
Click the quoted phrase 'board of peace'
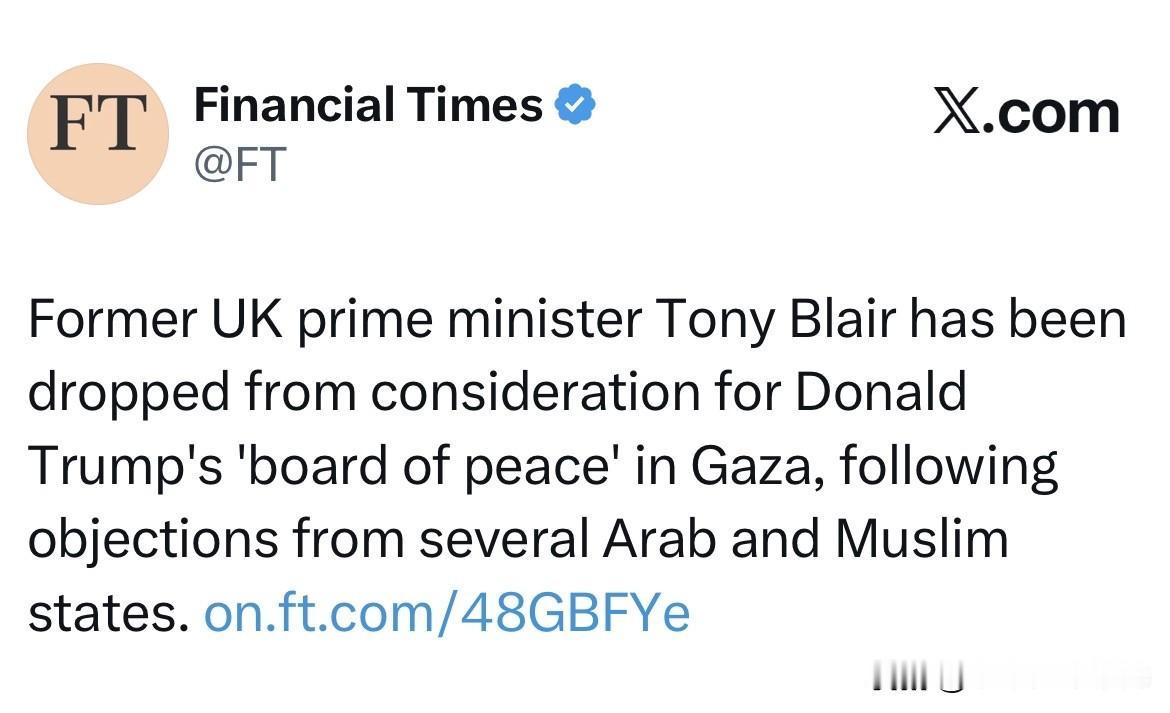tap(428, 467)
